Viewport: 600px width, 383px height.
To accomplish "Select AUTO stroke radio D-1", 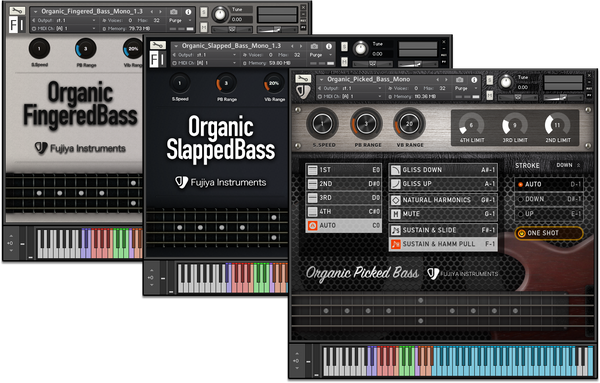I will click(549, 184).
